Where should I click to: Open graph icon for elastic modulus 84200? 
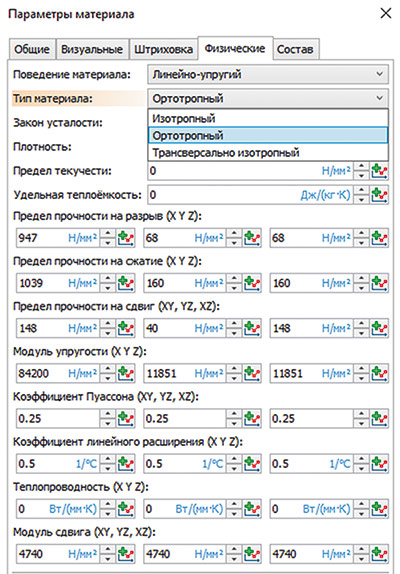(126, 373)
